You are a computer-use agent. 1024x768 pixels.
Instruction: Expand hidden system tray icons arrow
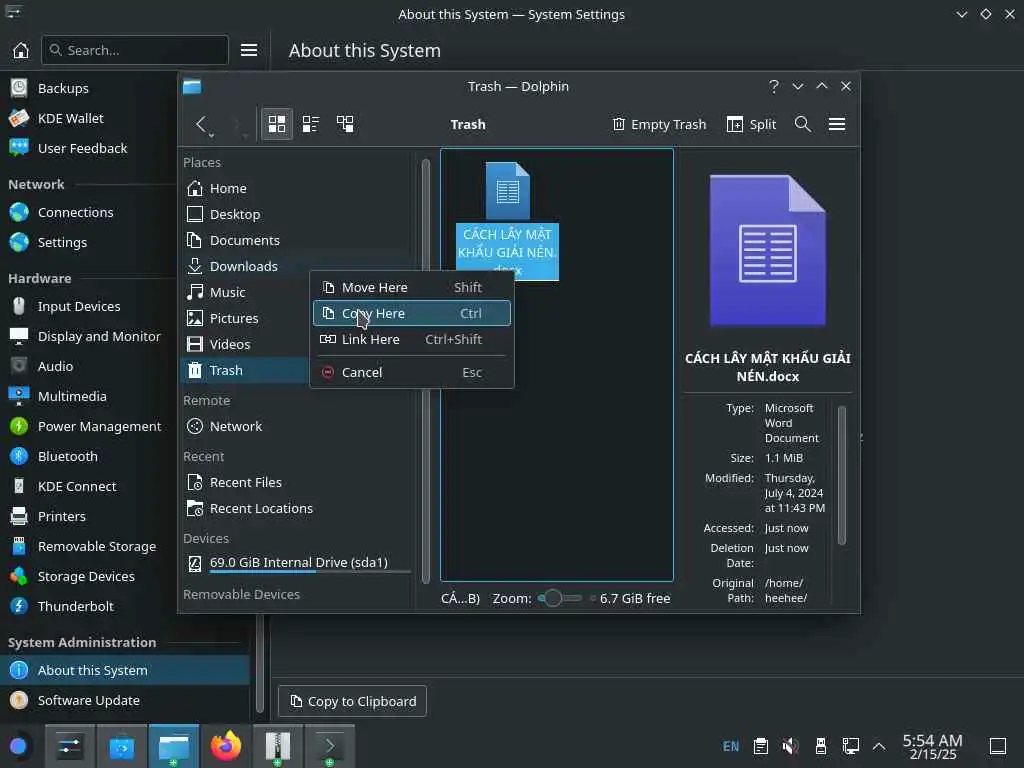pos(880,746)
